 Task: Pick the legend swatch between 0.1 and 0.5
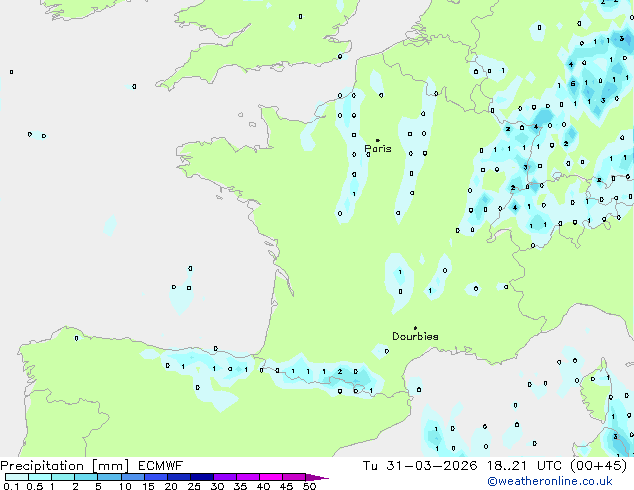click(x=16, y=478)
